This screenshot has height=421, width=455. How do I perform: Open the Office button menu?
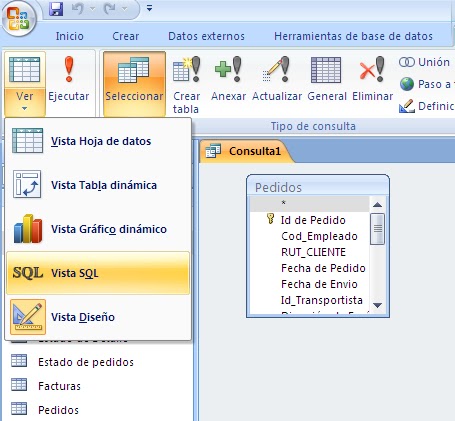pos(19,18)
